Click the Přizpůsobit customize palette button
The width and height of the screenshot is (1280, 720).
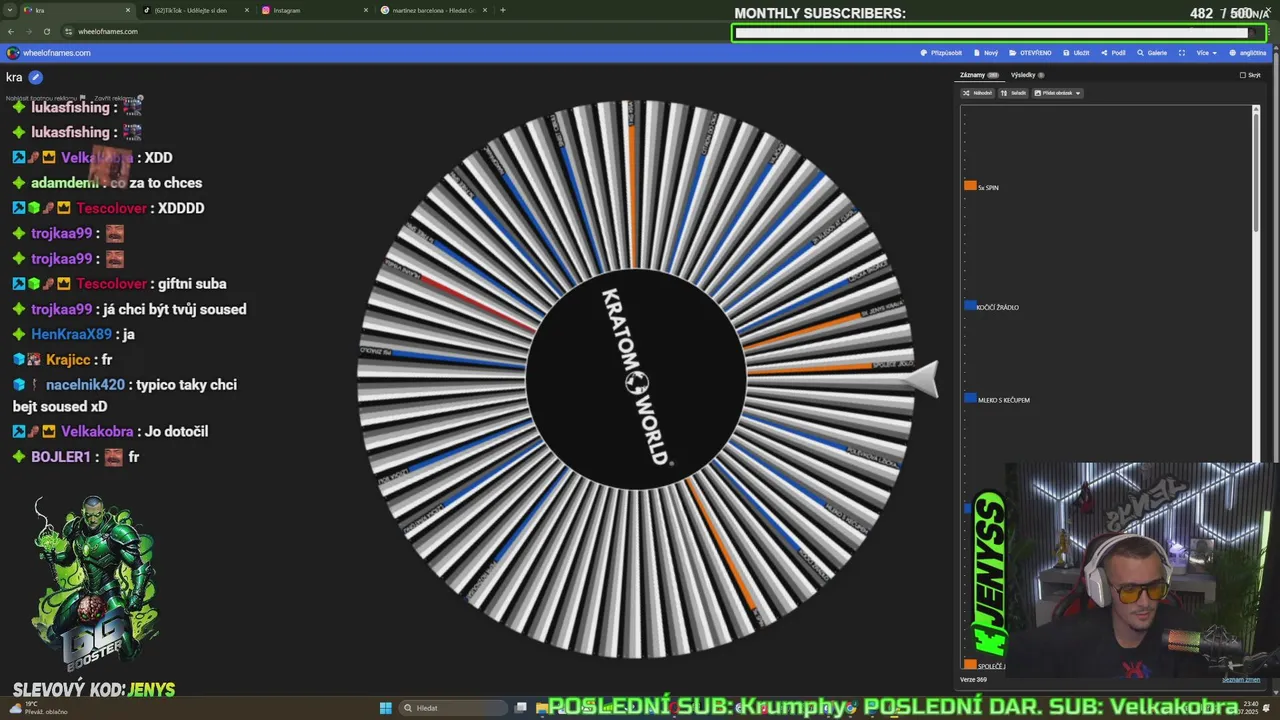942,53
